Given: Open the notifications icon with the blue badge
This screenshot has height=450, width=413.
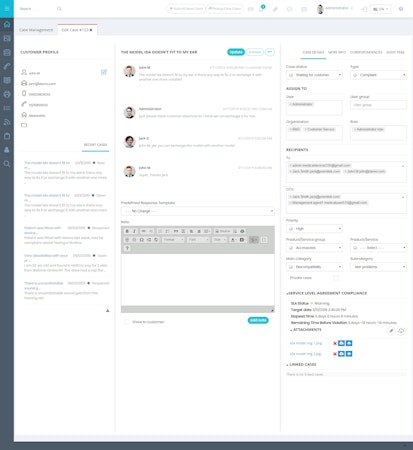Looking at the screenshot, I should pos(261,9).
